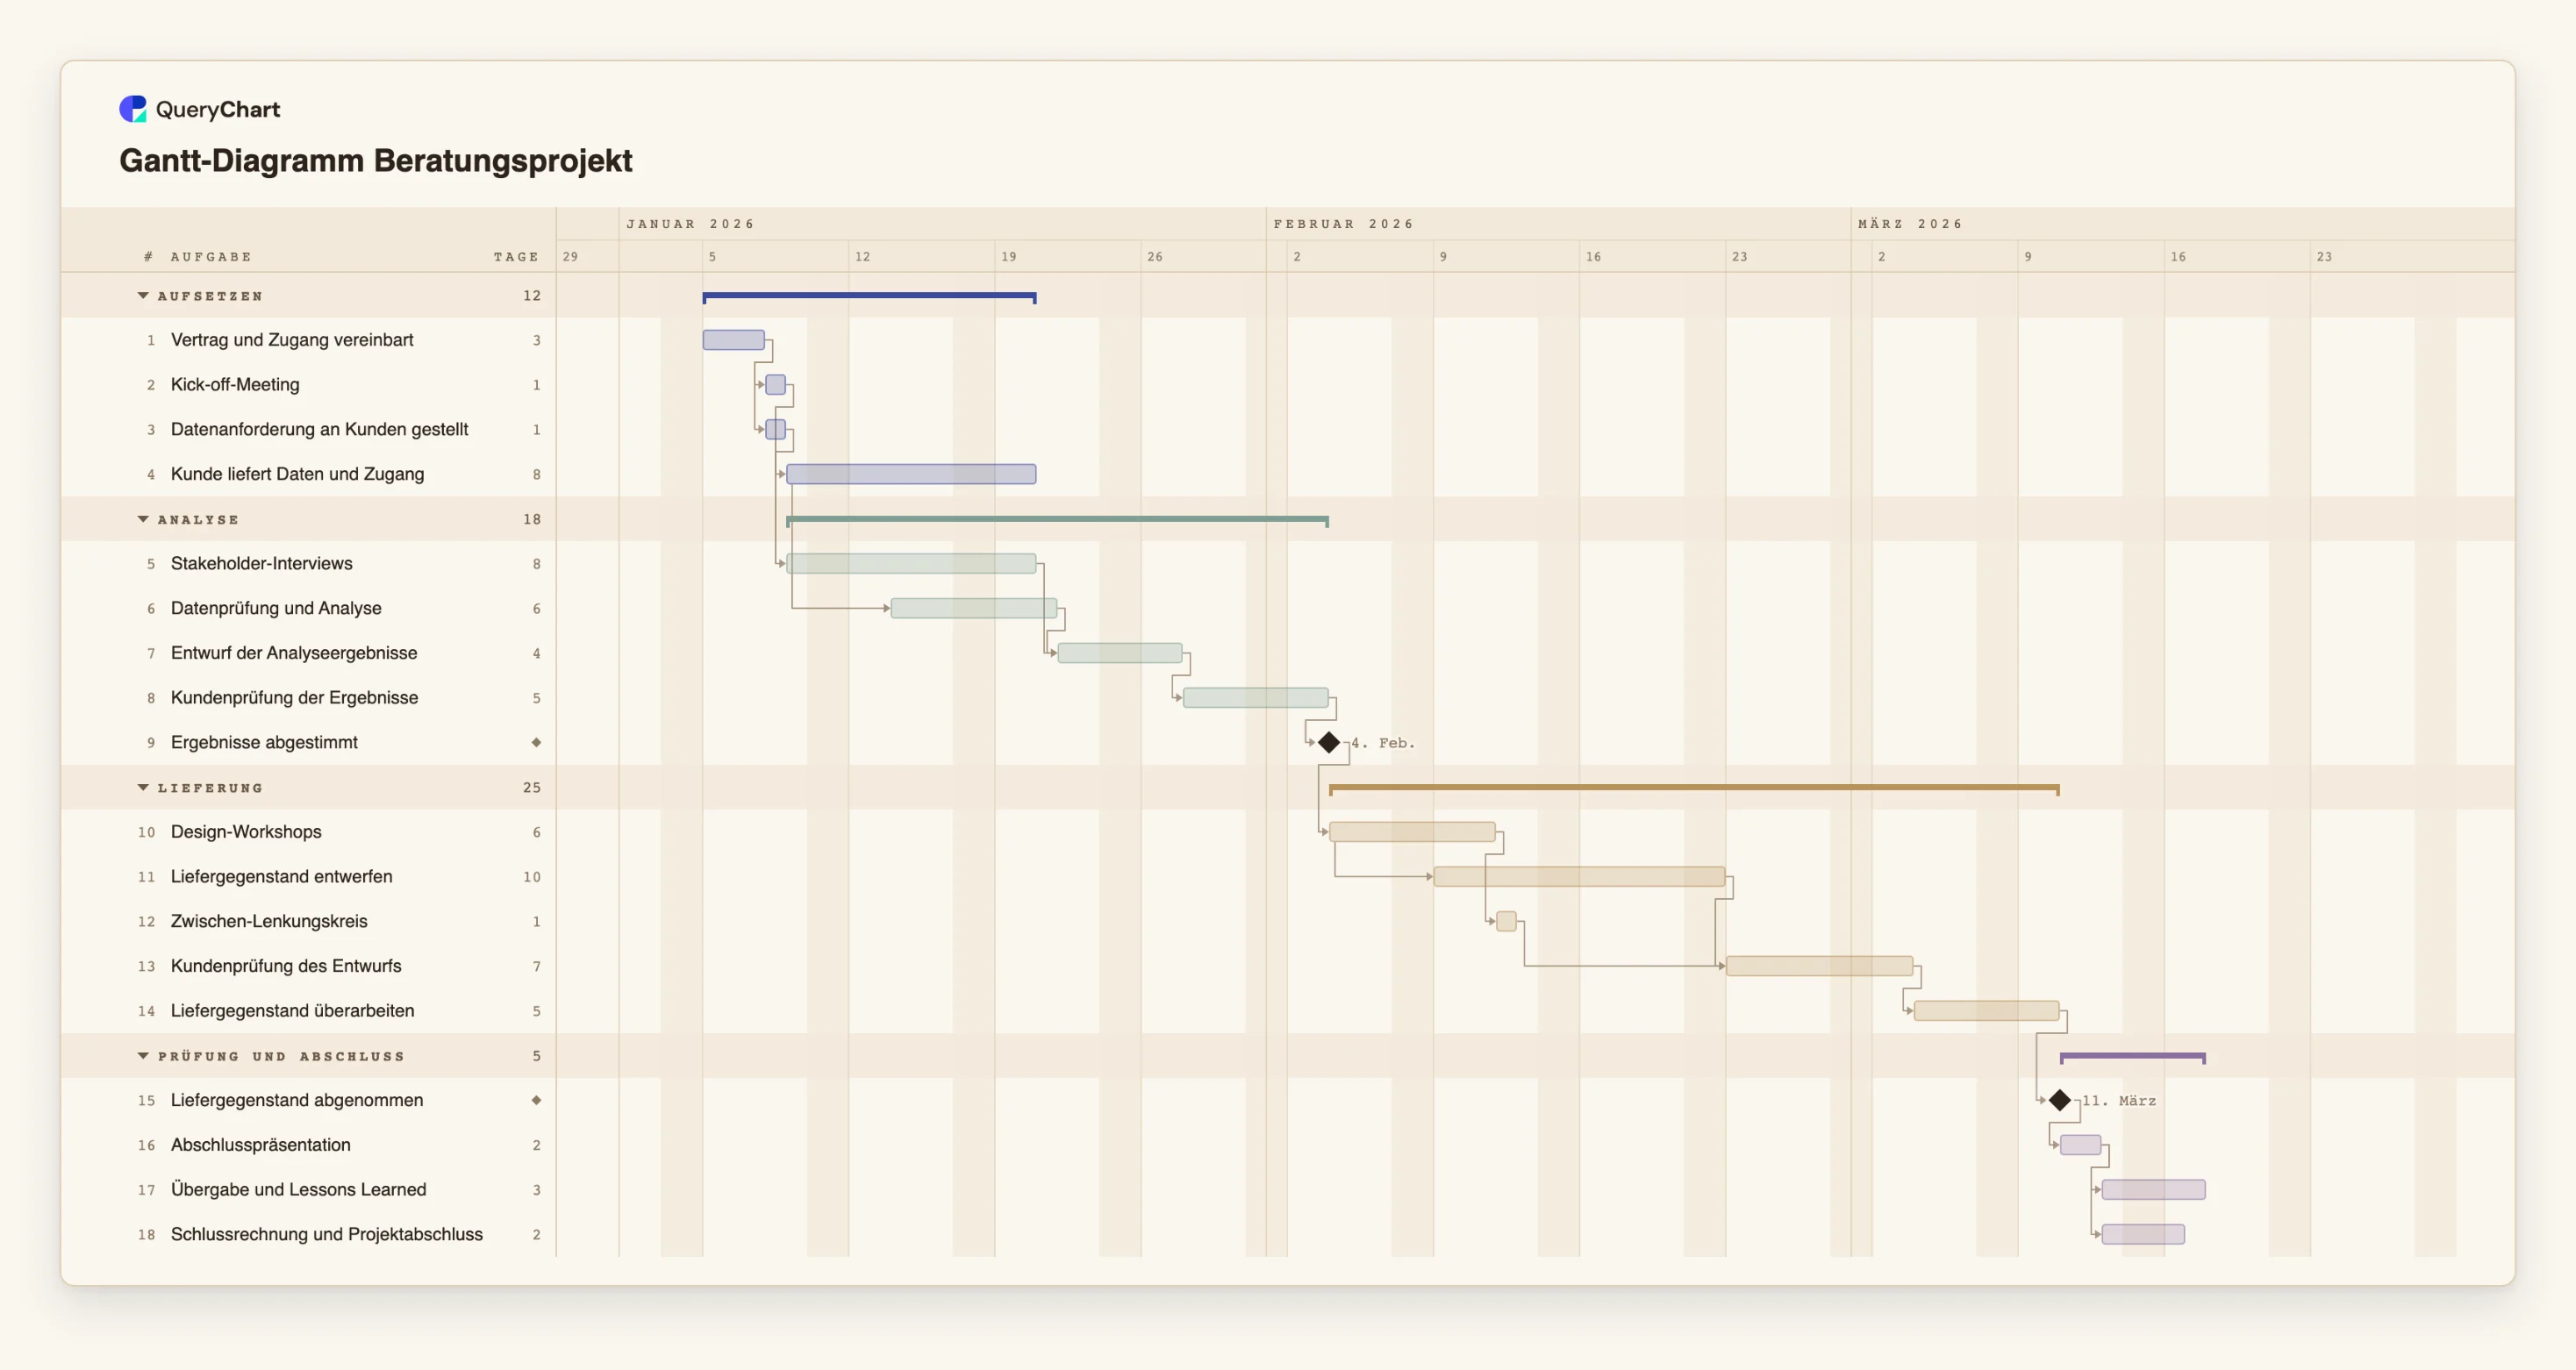Click the '11. März' milestone label
2576x1370 pixels.
(x=2119, y=1101)
